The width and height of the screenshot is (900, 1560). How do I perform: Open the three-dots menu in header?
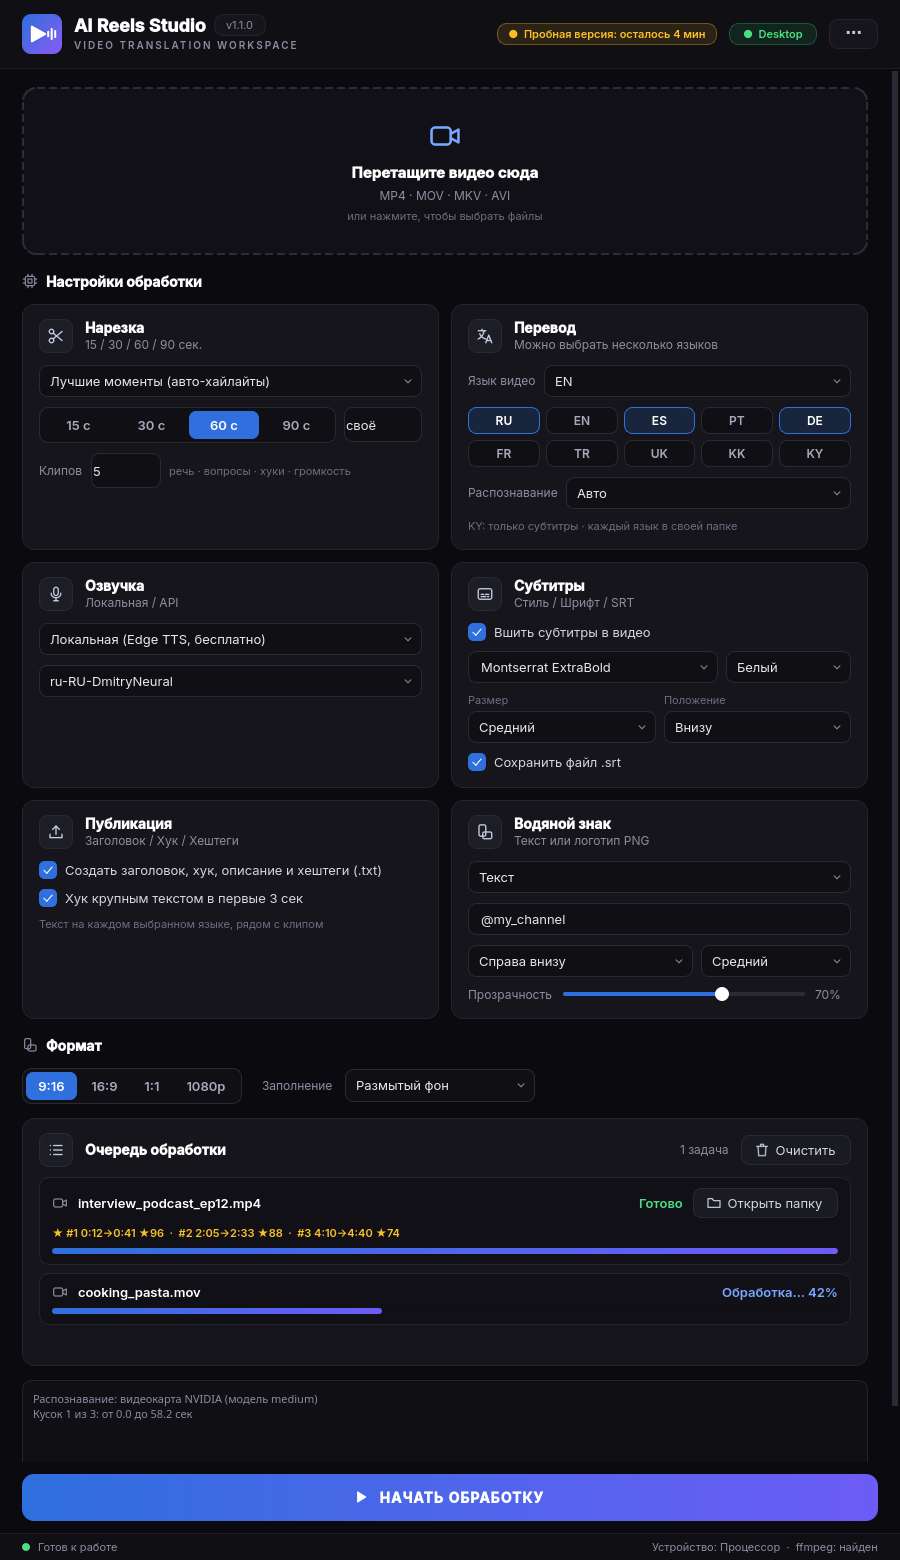pyautogui.click(x=853, y=33)
